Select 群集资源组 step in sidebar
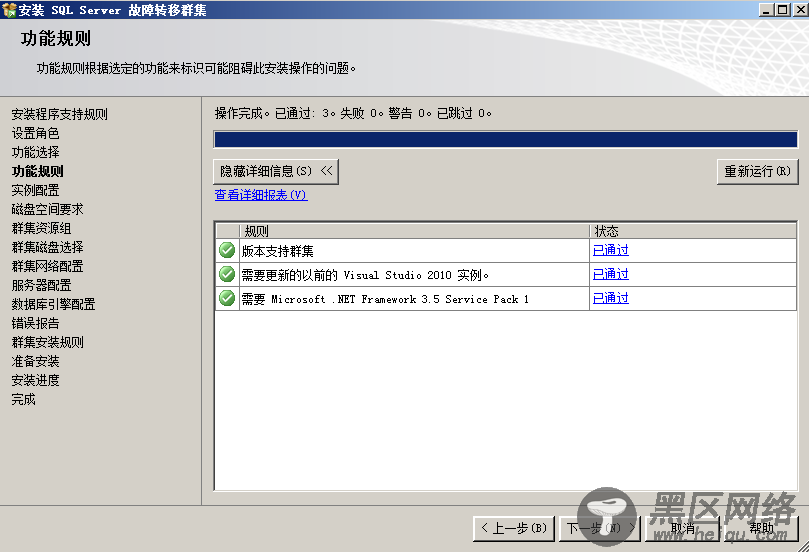This screenshot has height=552, width=809. pos(41,228)
